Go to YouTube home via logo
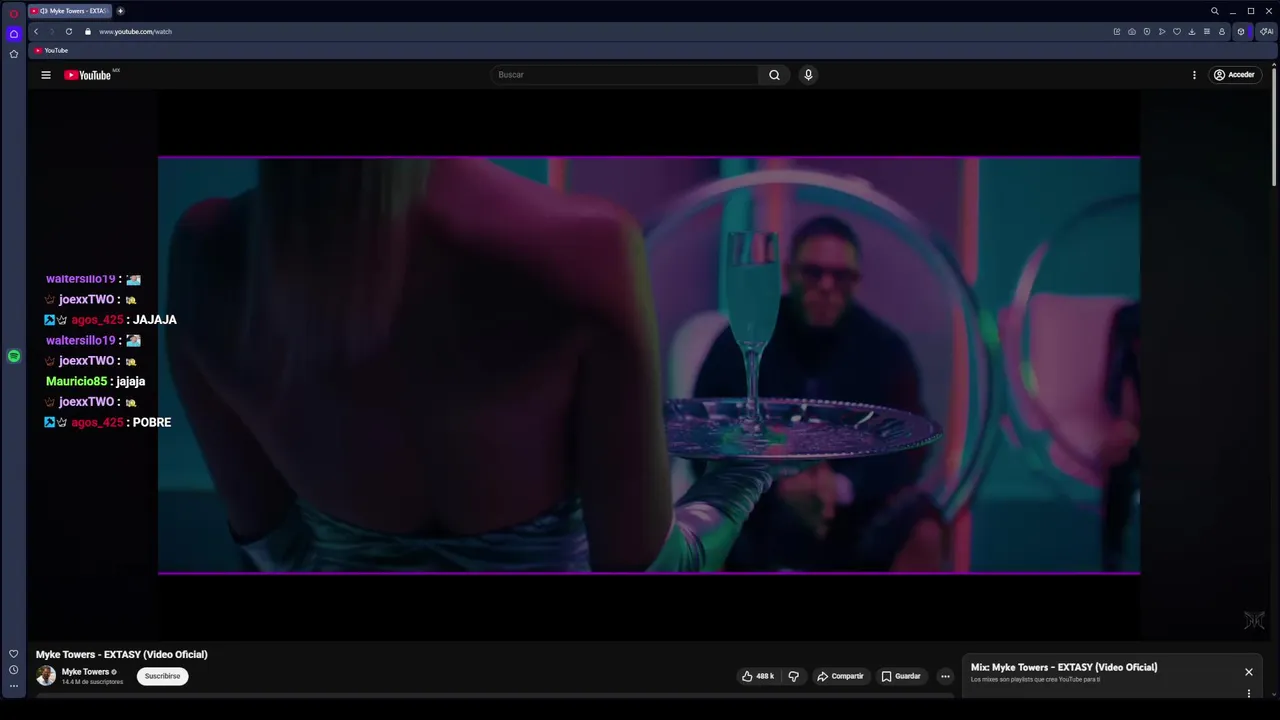Viewport: 1280px width, 720px height. pos(88,75)
